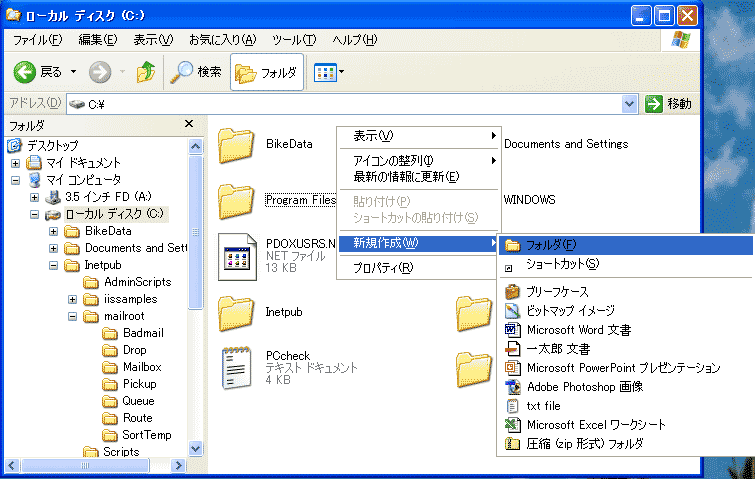This screenshot has width=755, height=479.
Task: Open the ツール(T) menu
Action: tap(294, 40)
